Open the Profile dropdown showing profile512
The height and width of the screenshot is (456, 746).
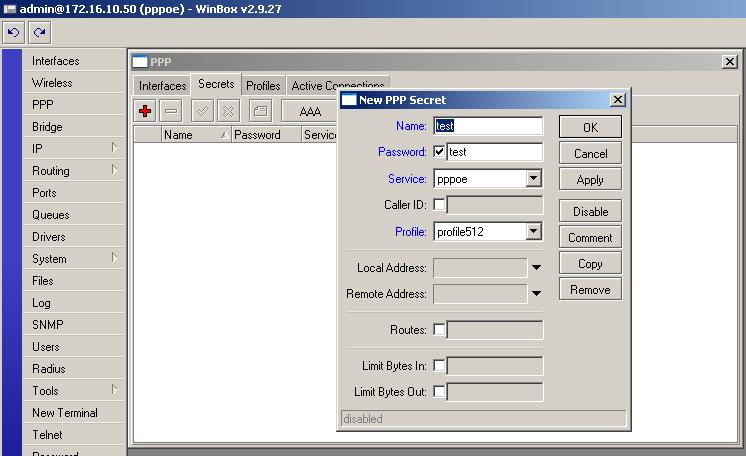pos(533,232)
